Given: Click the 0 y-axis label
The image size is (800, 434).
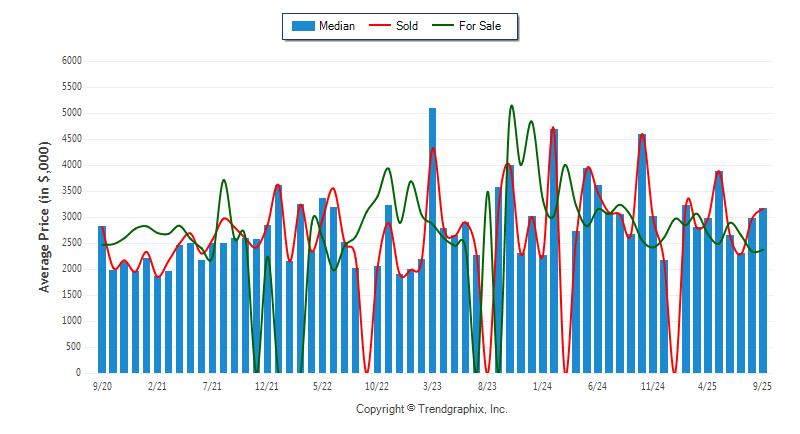Looking at the screenshot, I should click(x=78, y=373).
